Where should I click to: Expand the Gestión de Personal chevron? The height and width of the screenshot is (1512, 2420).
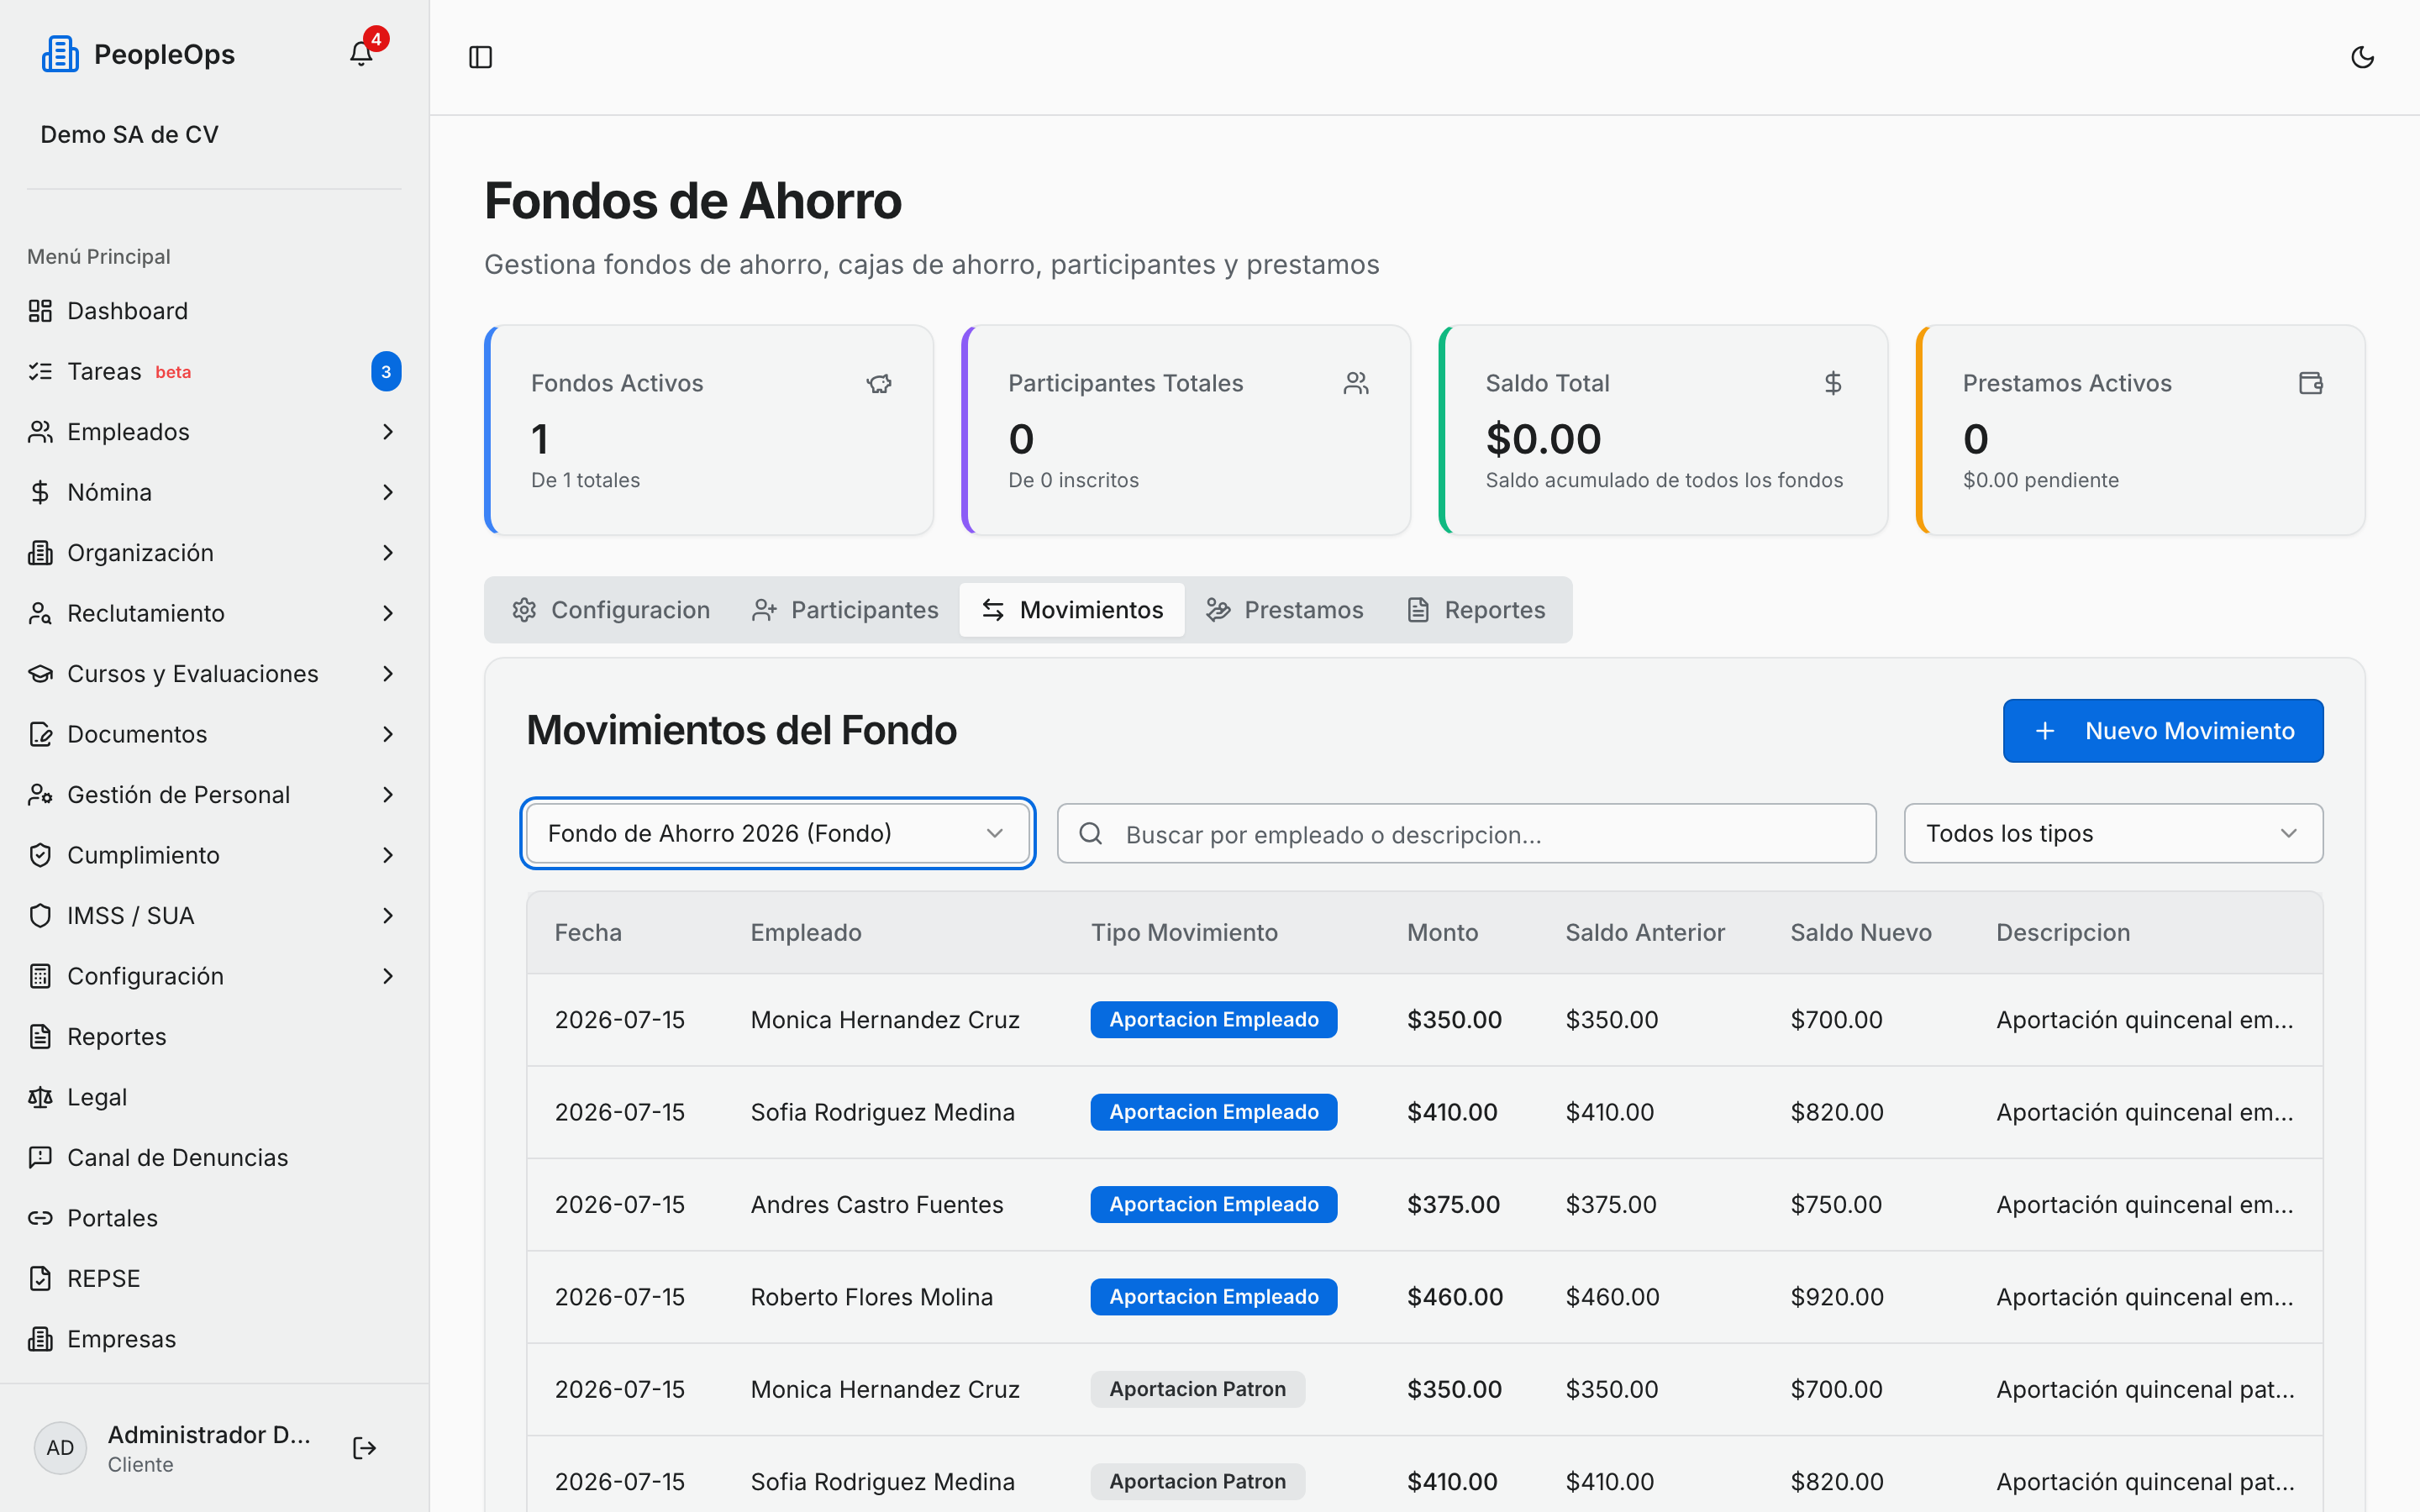[388, 795]
